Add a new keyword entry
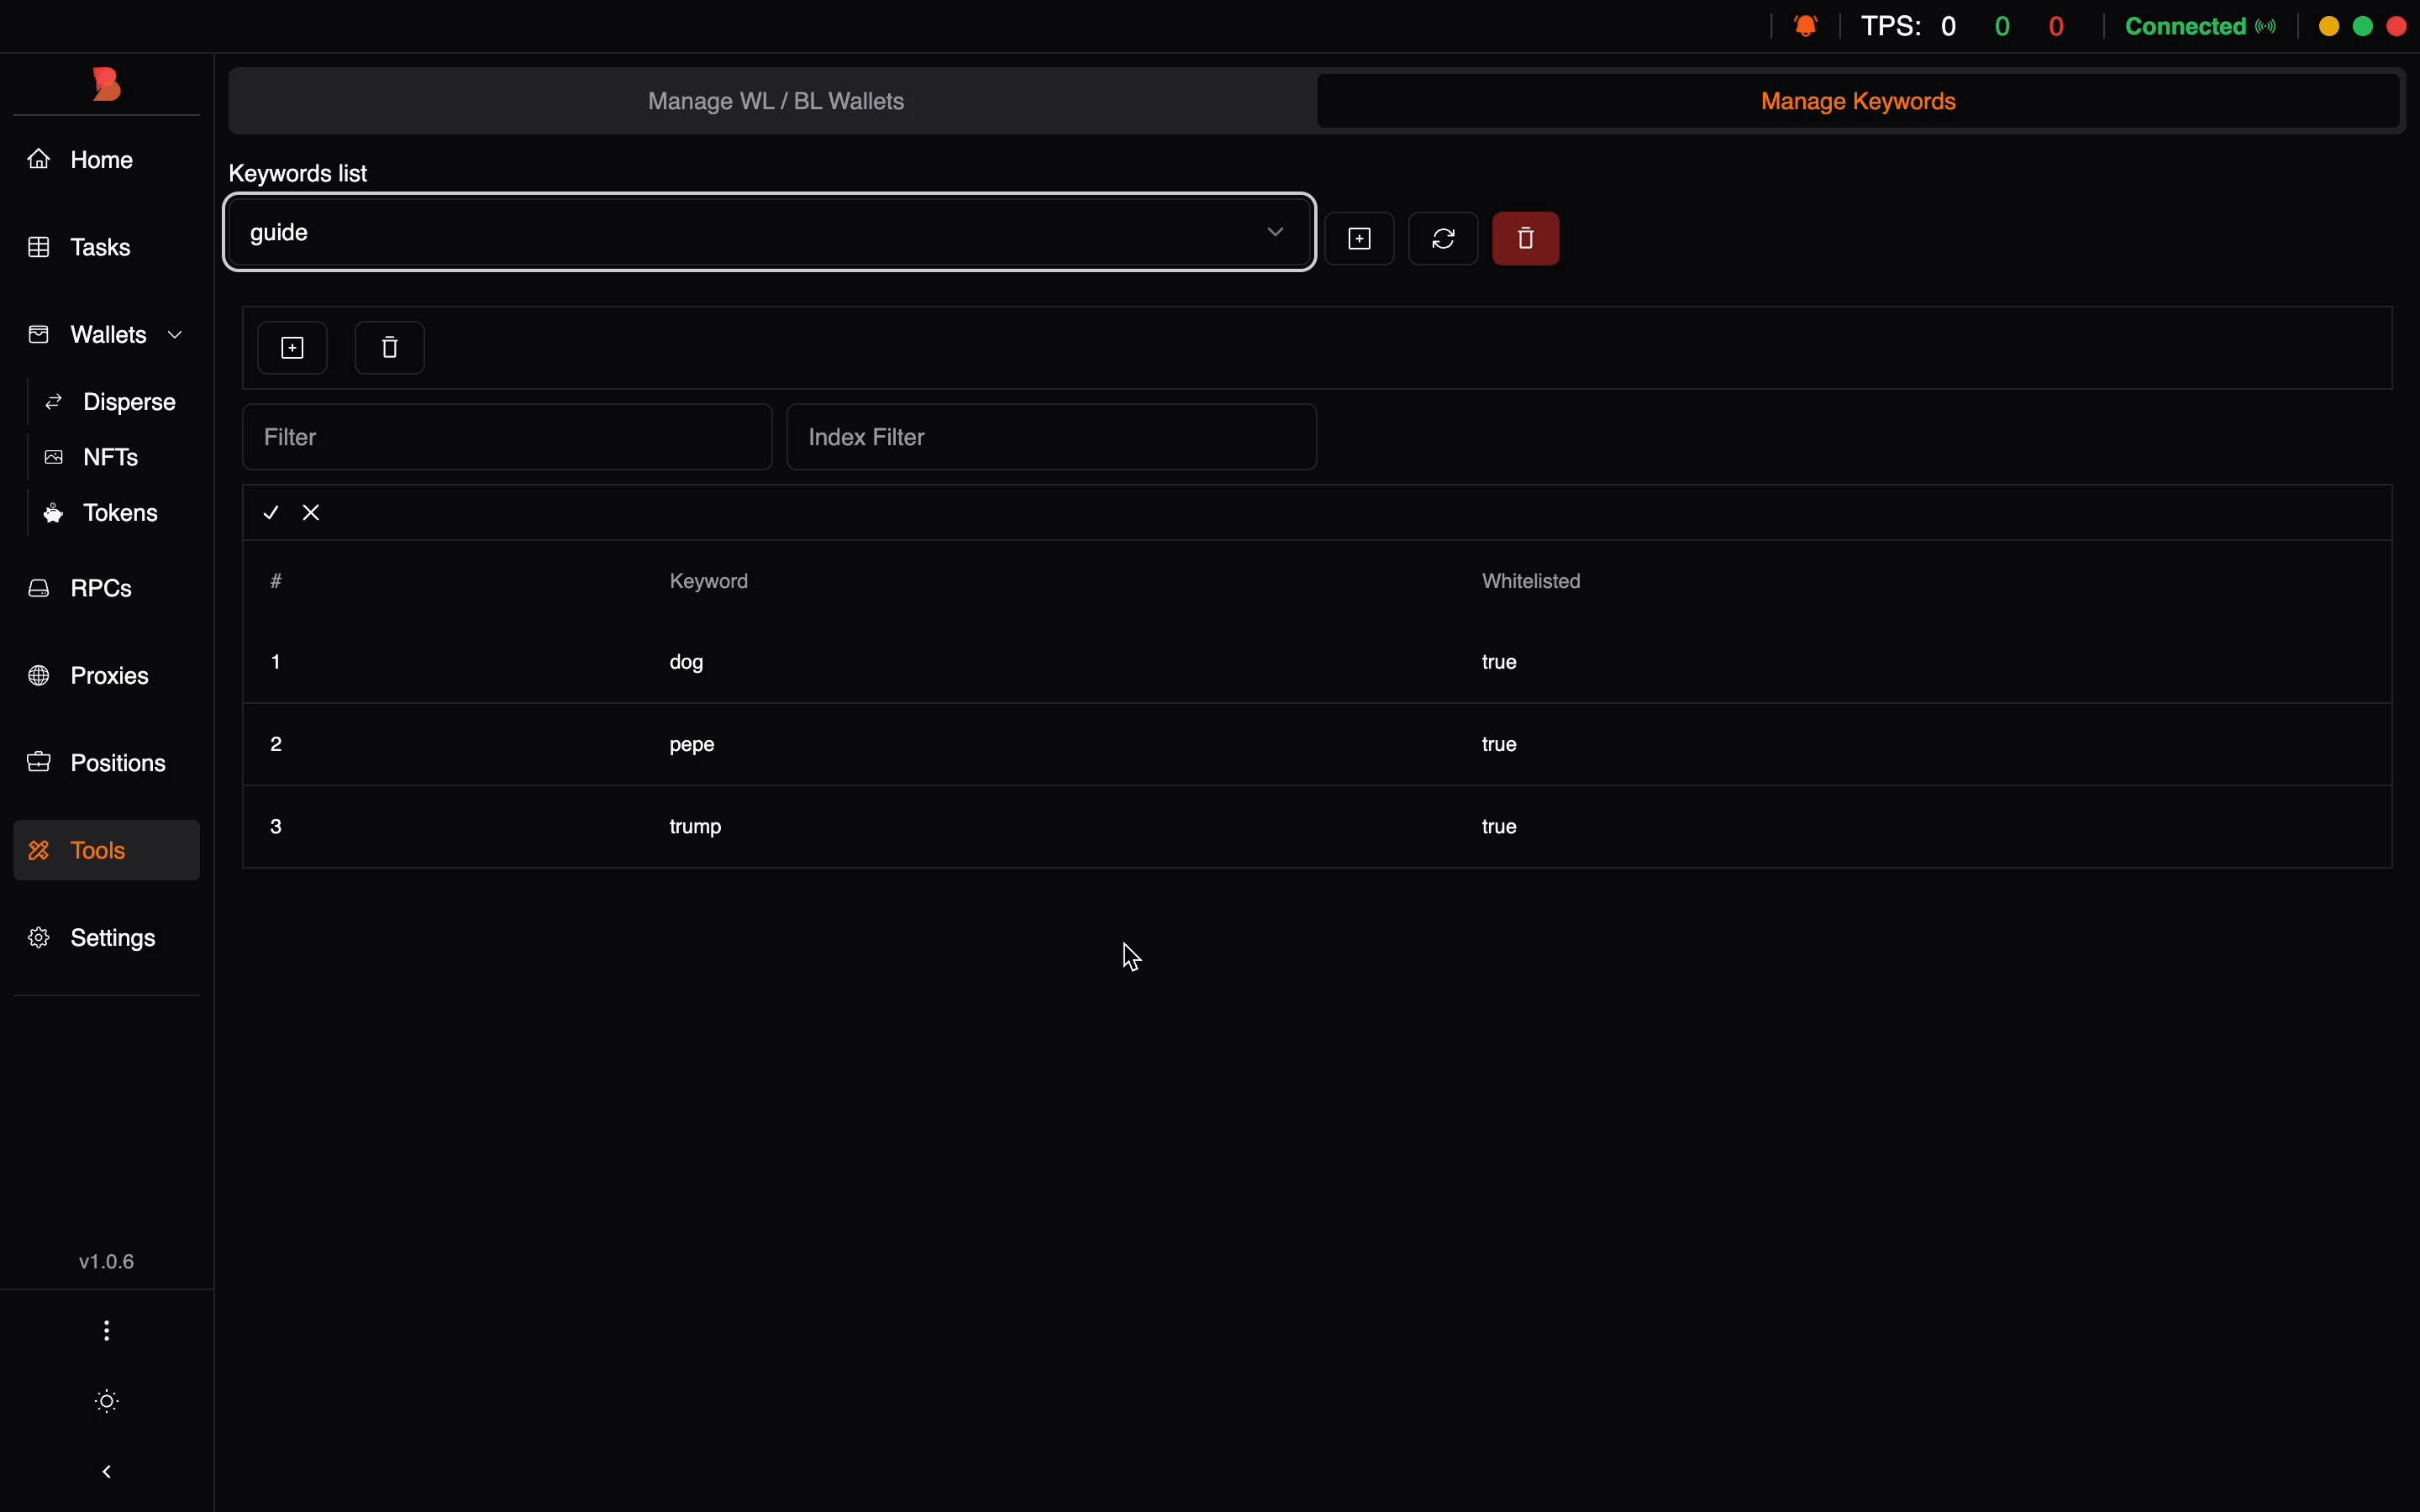 292,348
